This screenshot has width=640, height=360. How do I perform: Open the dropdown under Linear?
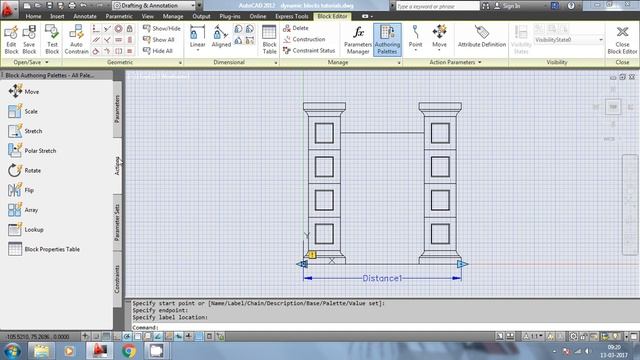point(198,51)
